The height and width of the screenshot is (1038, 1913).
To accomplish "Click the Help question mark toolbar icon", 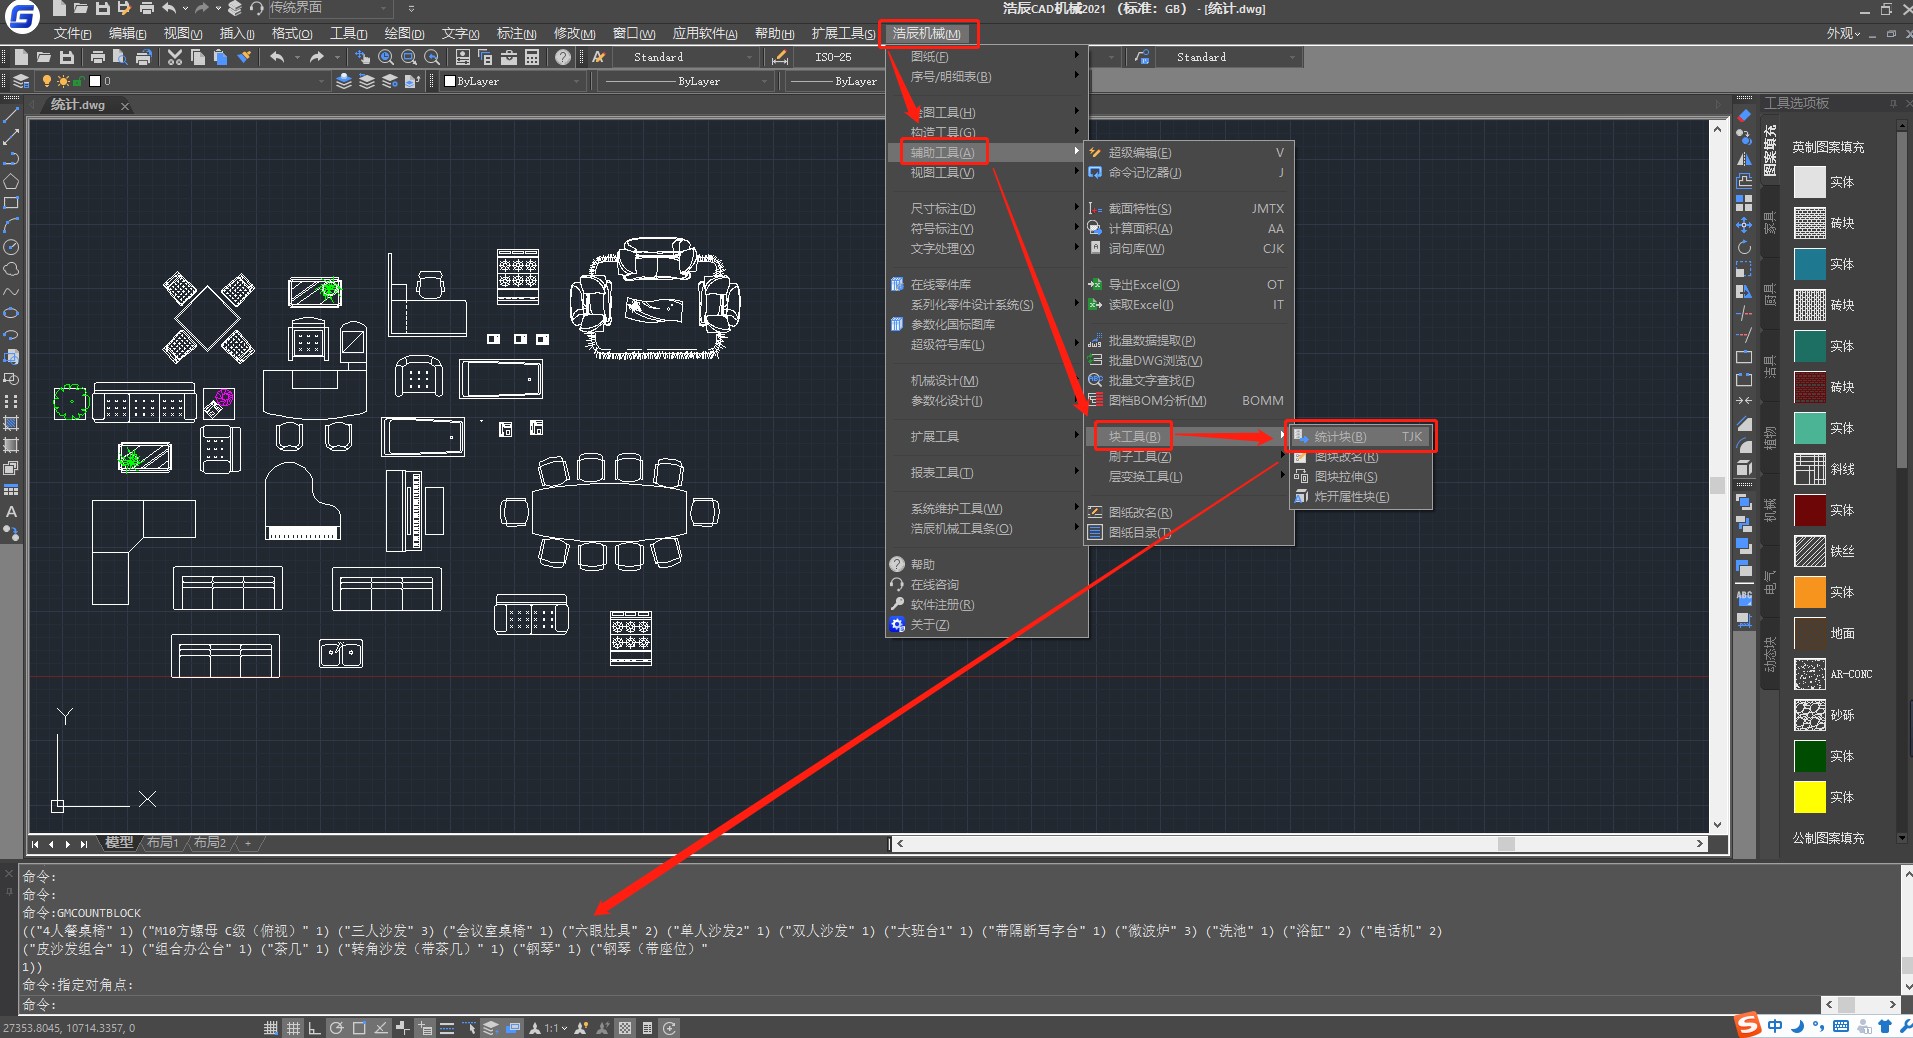I will pyautogui.click(x=563, y=57).
